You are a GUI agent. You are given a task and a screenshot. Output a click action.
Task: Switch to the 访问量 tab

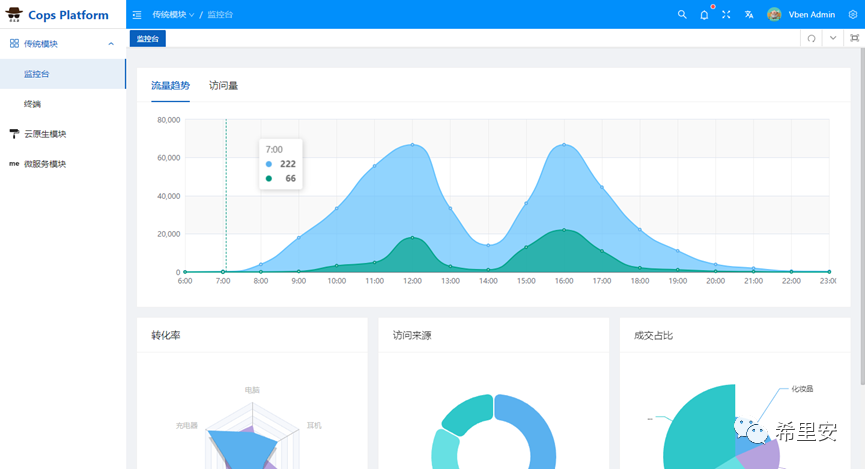223,86
